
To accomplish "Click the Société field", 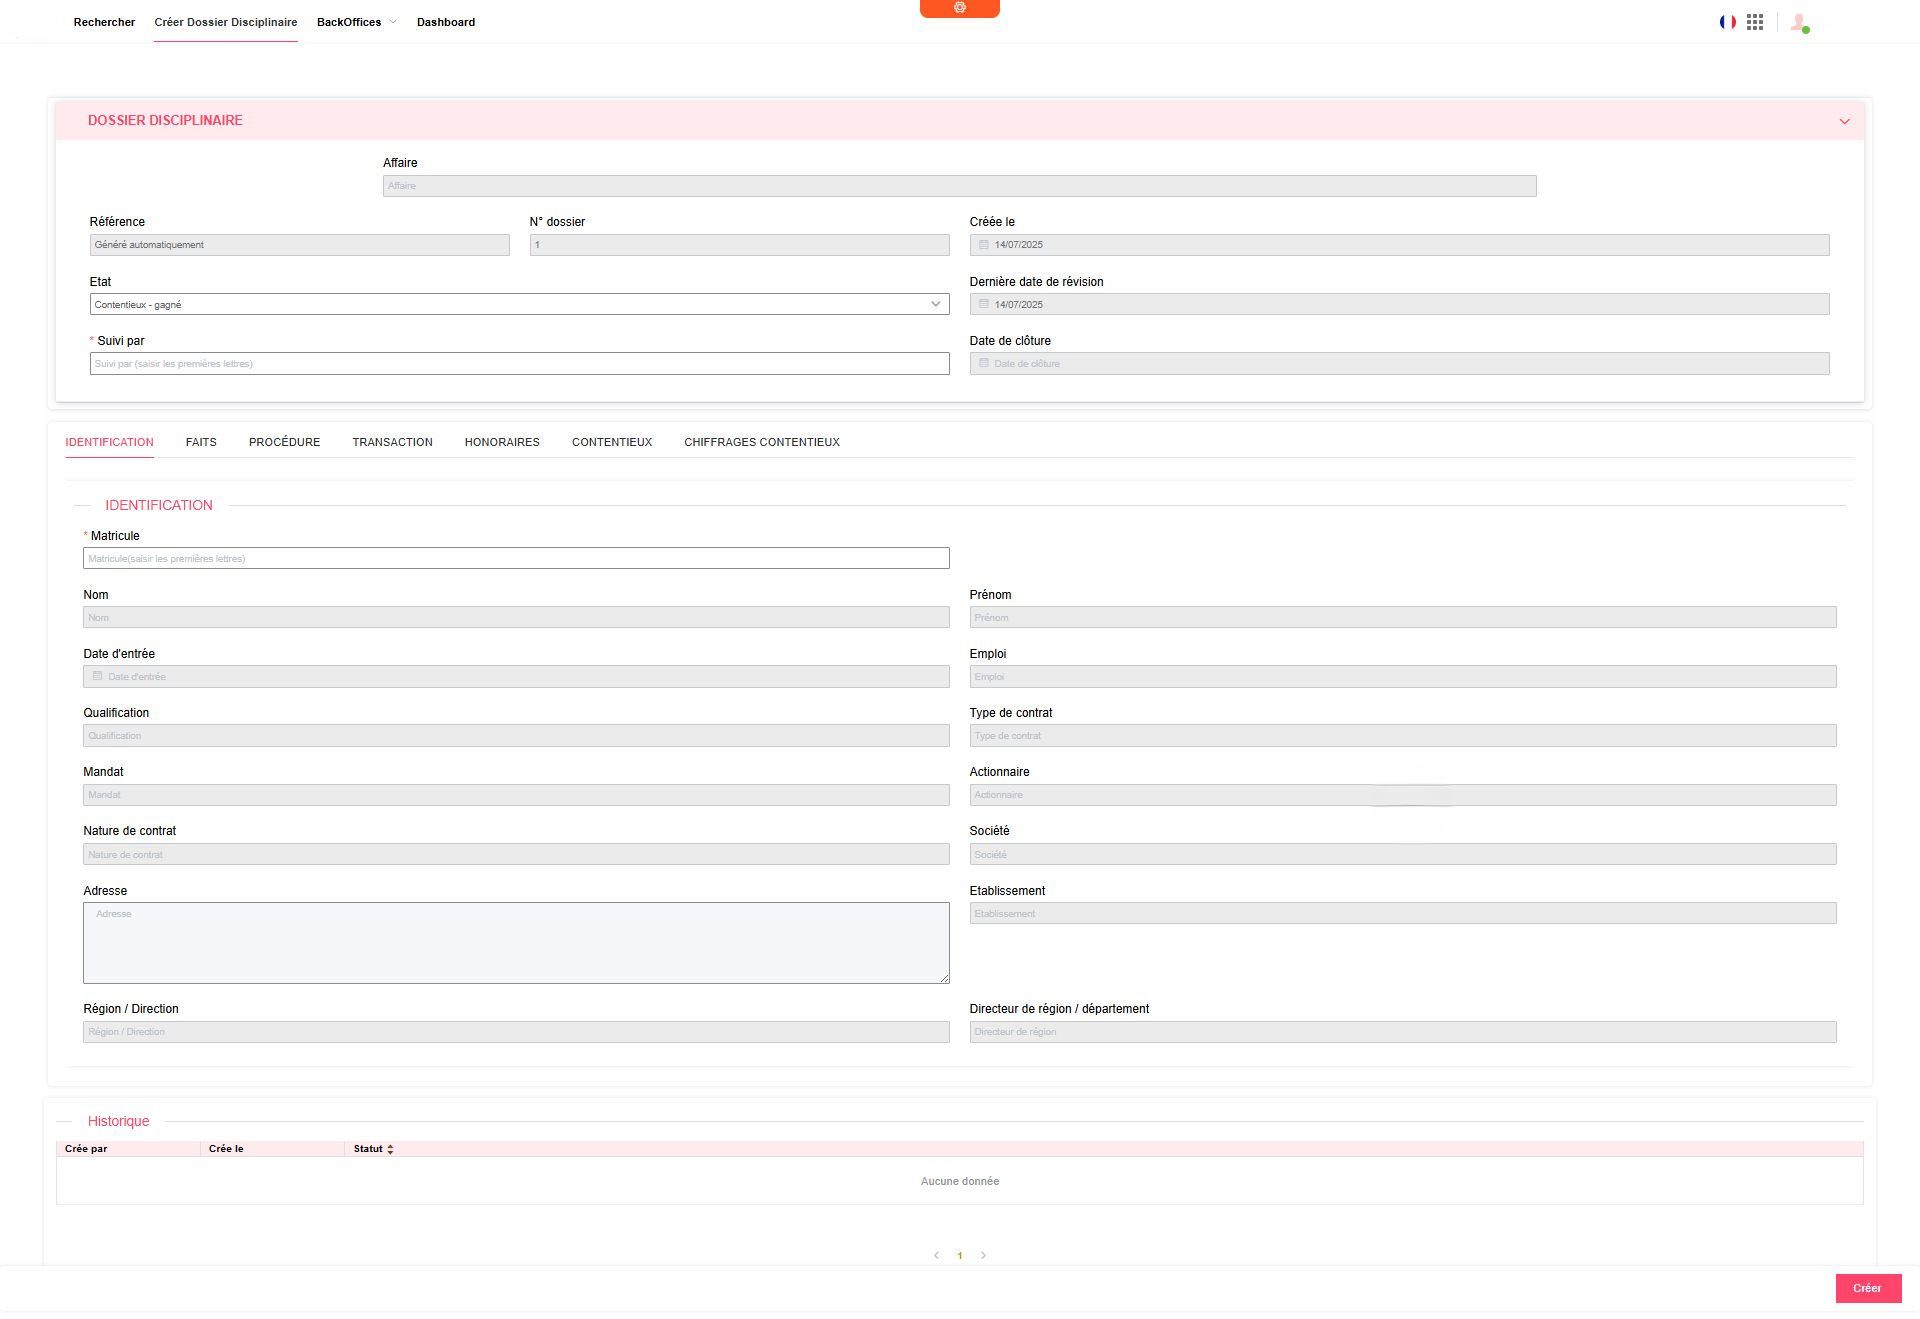I will coord(1403,854).
